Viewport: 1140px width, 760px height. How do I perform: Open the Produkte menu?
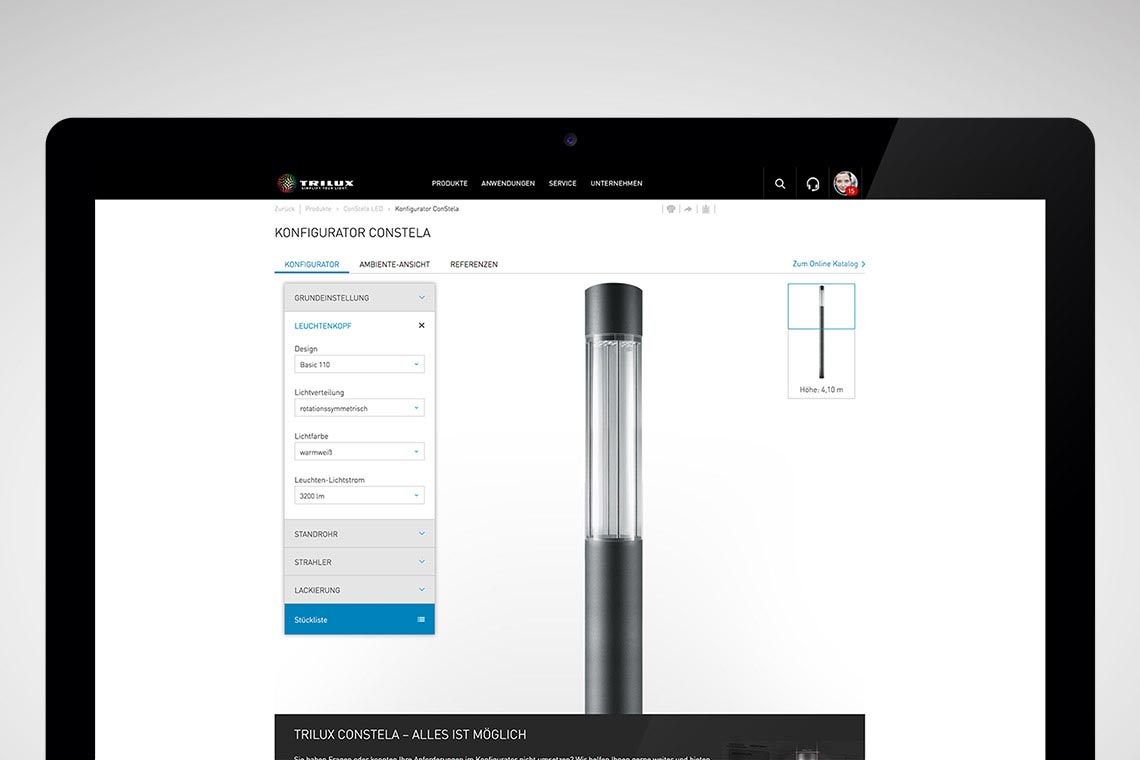[x=449, y=183]
